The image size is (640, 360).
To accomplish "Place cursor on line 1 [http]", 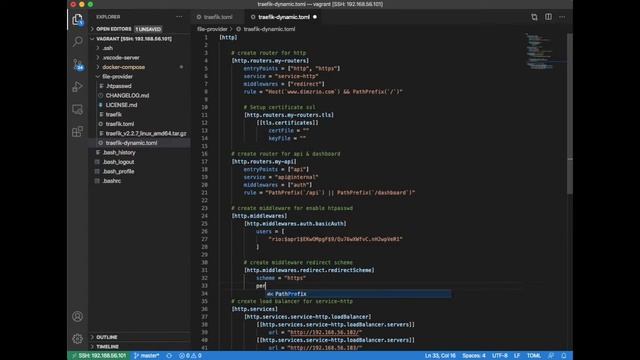I will point(228,37).
